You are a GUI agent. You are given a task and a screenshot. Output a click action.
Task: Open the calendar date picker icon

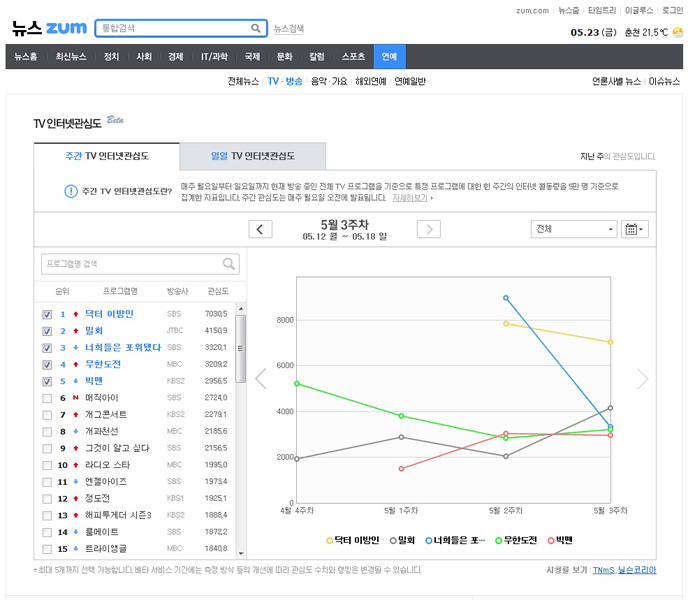click(634, 229)
